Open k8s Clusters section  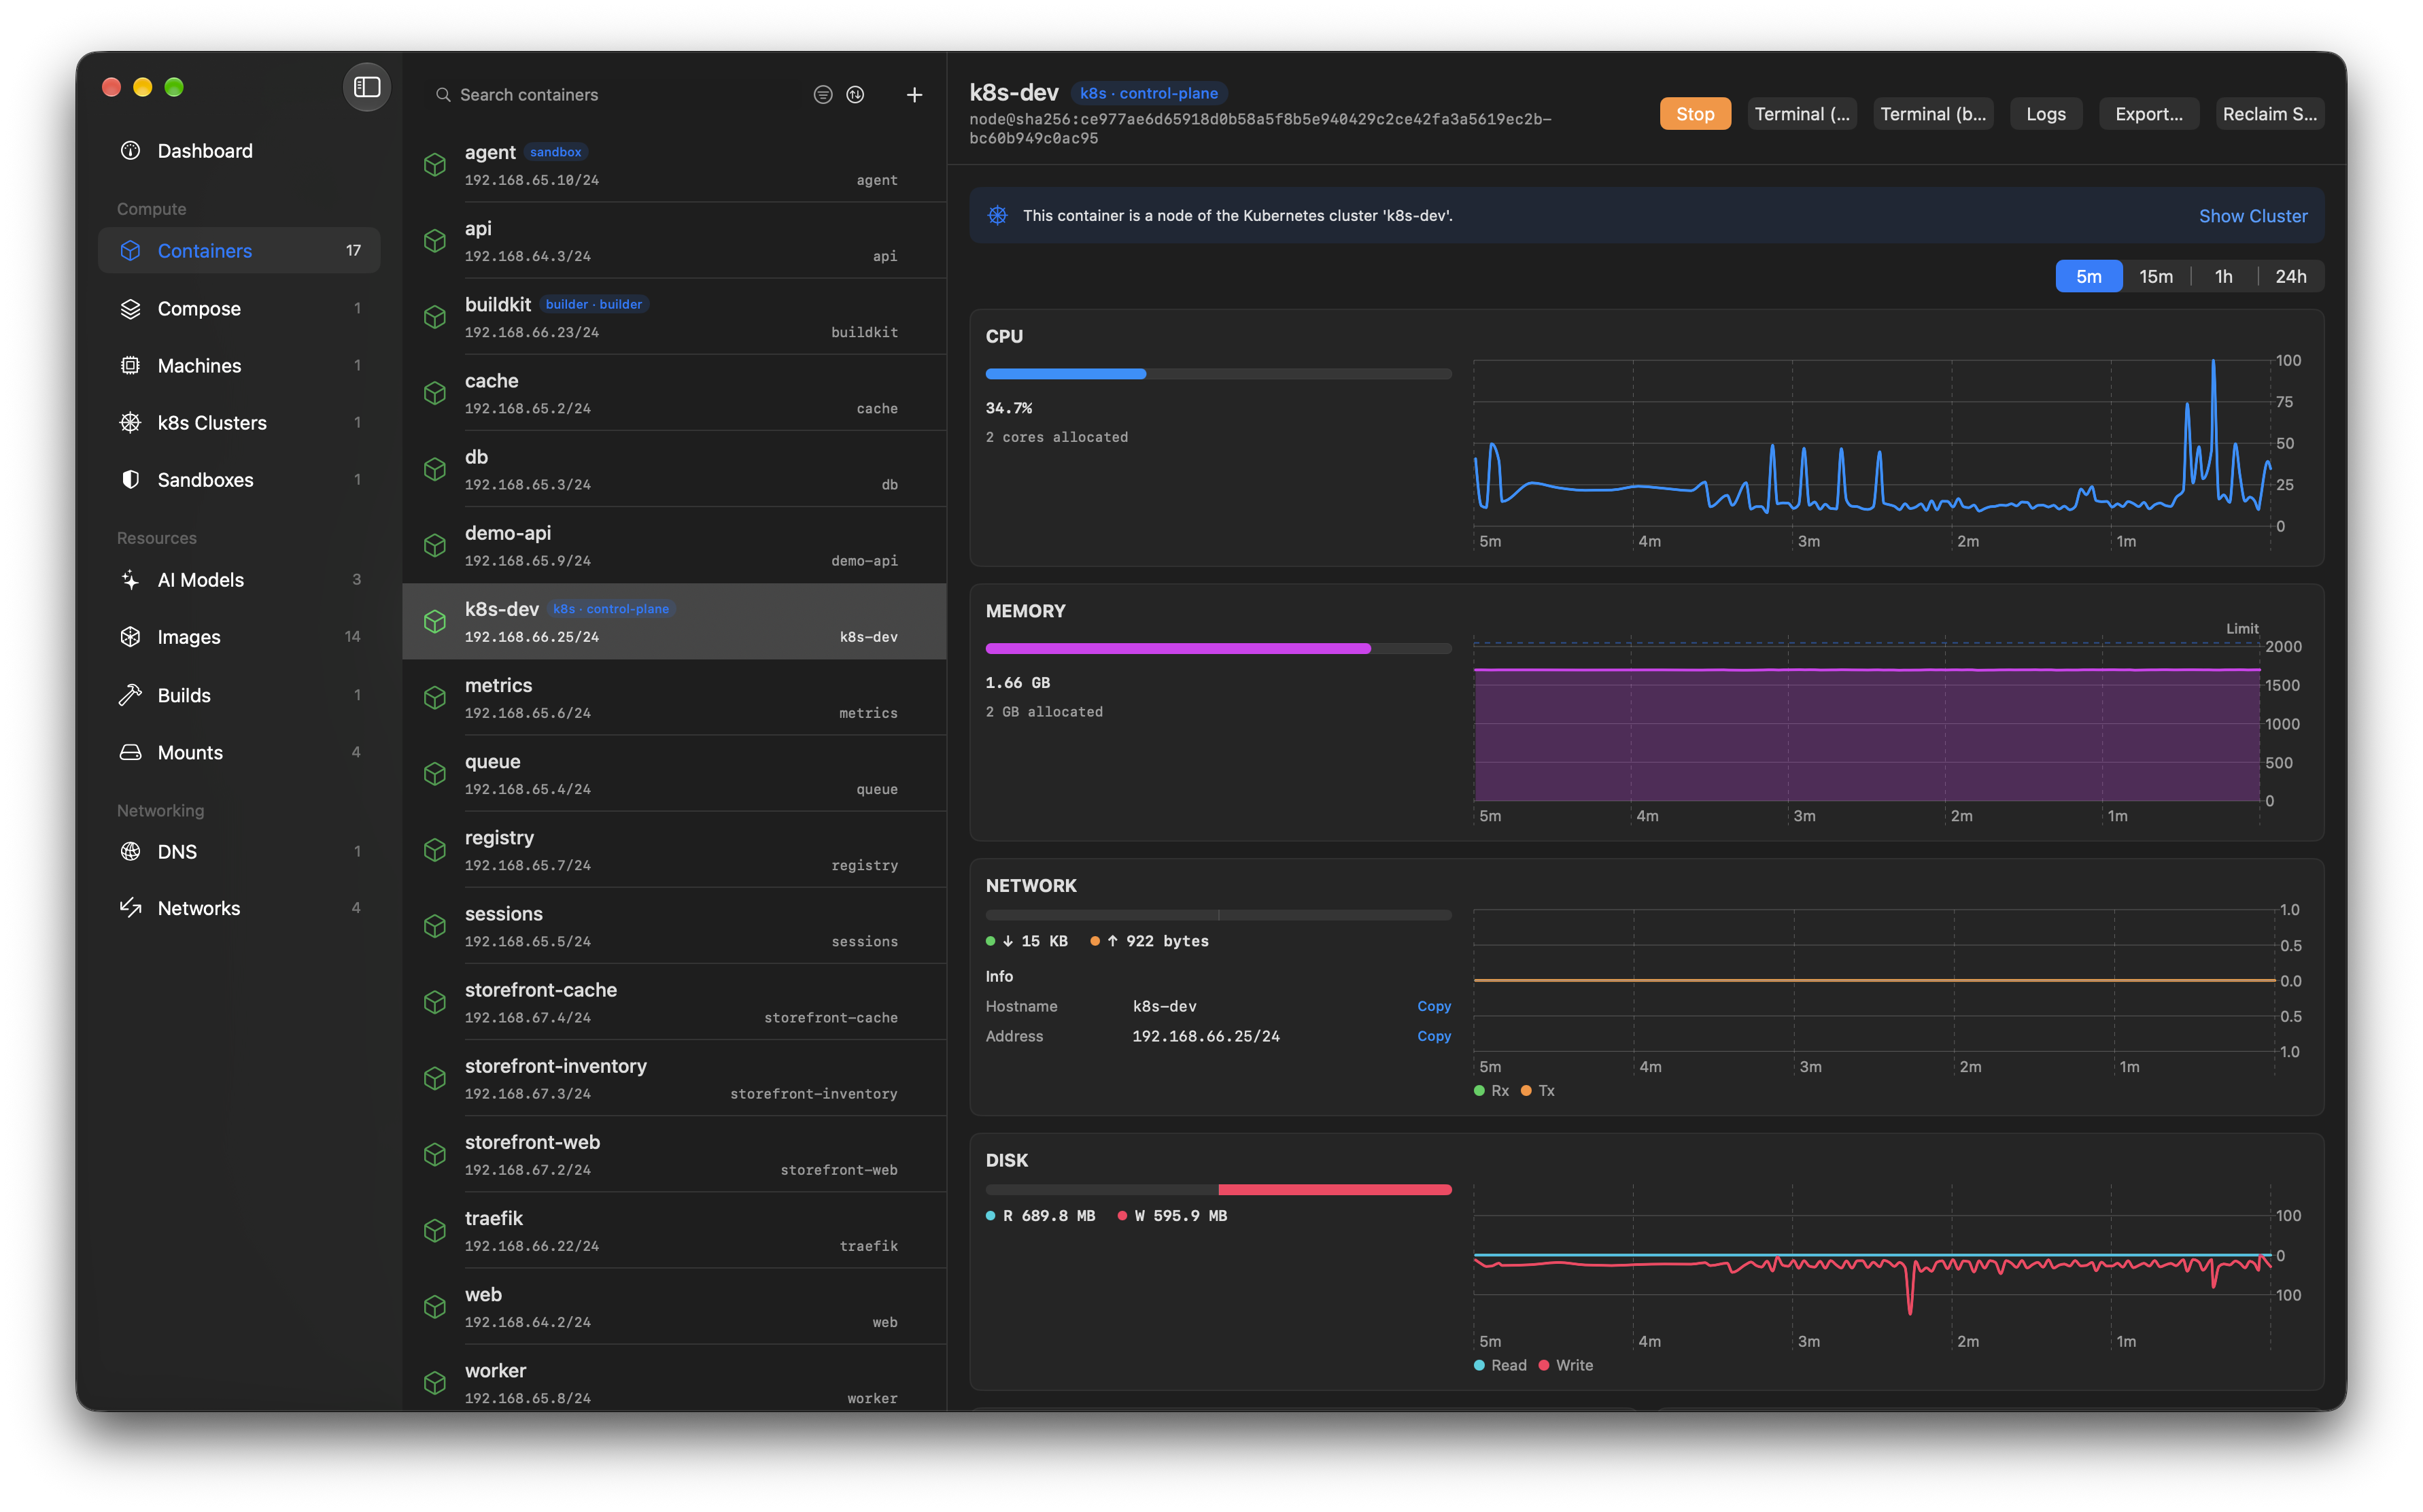click(239, 423)
